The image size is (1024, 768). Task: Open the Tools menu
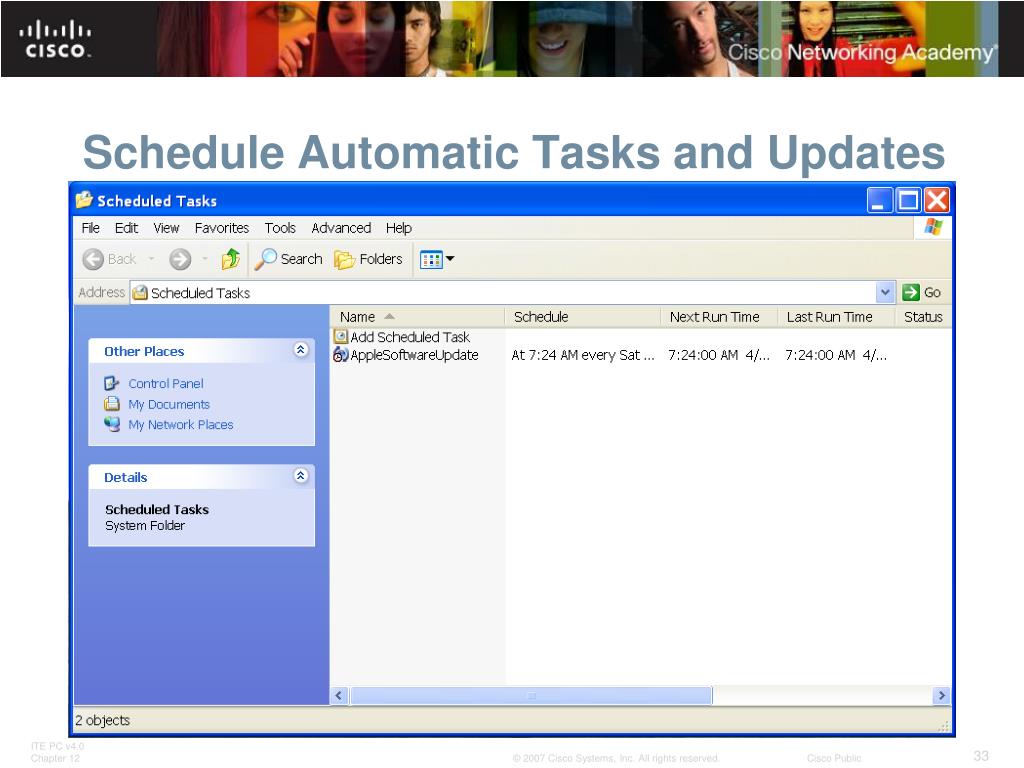[280, 228]
